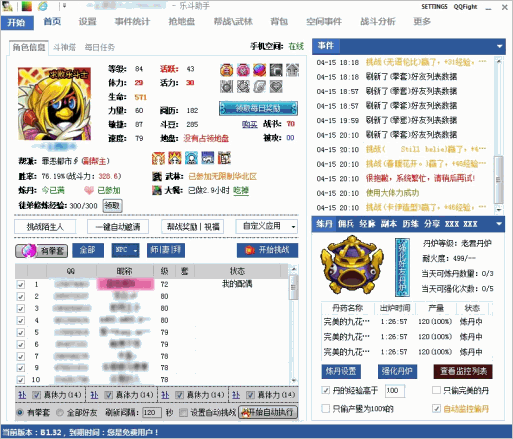513x439 pixels.
Task: Click the fifth red-gray skill icon
Action: (224, 158)
